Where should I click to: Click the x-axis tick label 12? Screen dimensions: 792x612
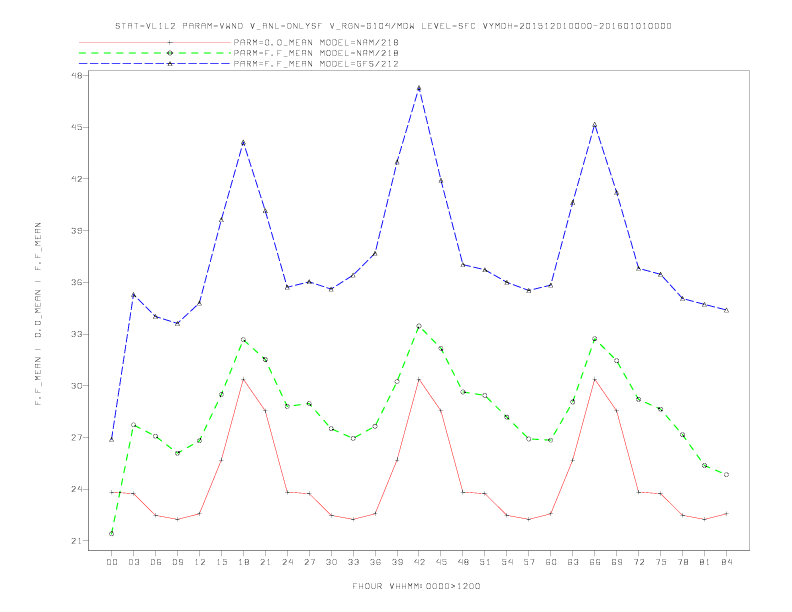click(200, 562)
